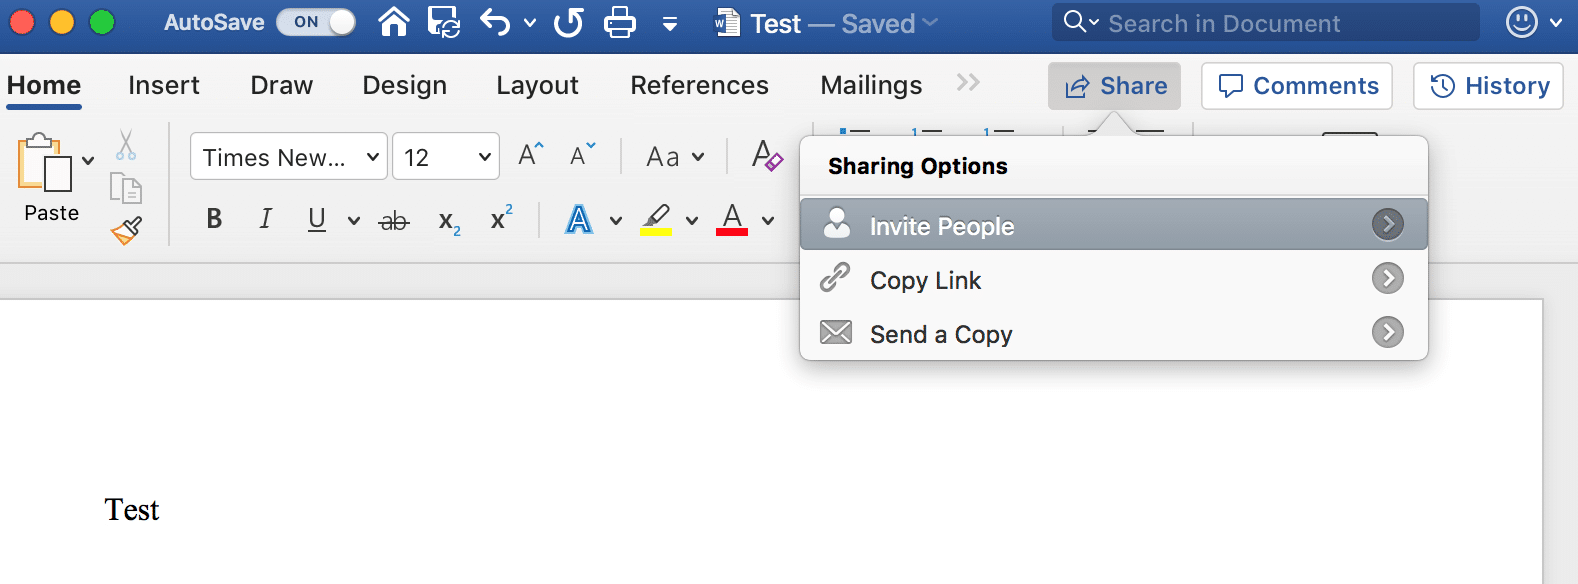Toggle the AutoSave switch off
Image resolution: width=1578 pixels, height=584 pixels.
coord(316,22)
